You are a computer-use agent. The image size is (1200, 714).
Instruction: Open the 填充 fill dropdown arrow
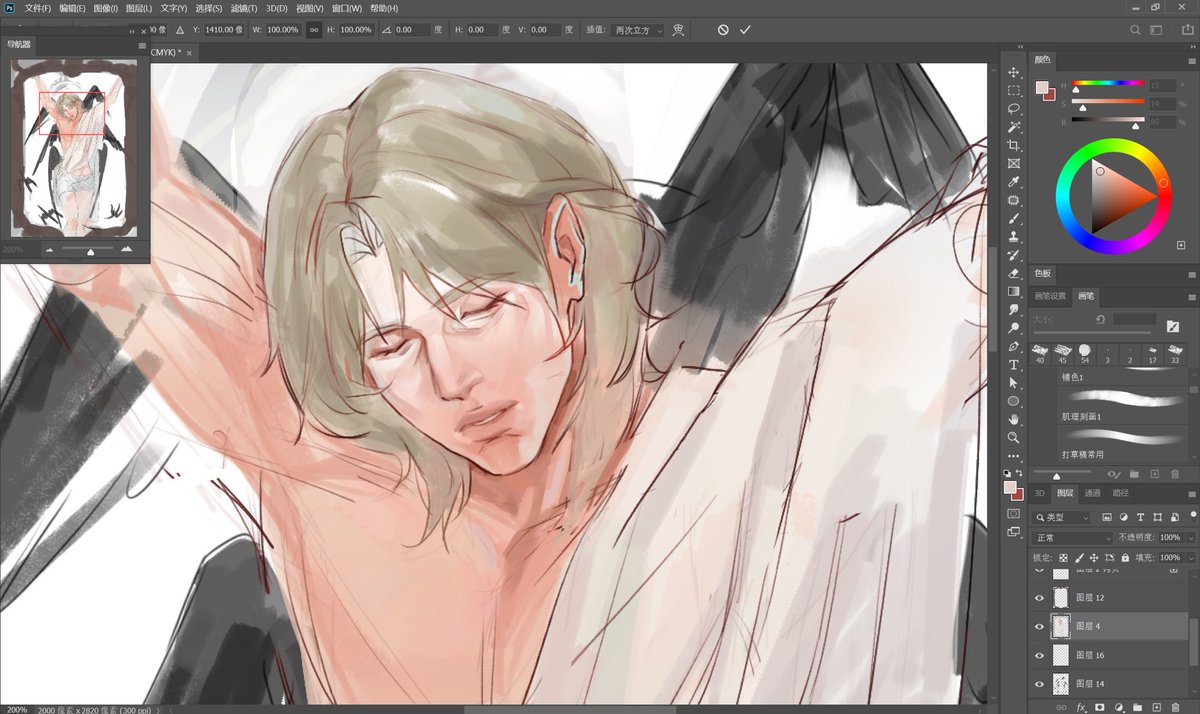[1191, 557]
